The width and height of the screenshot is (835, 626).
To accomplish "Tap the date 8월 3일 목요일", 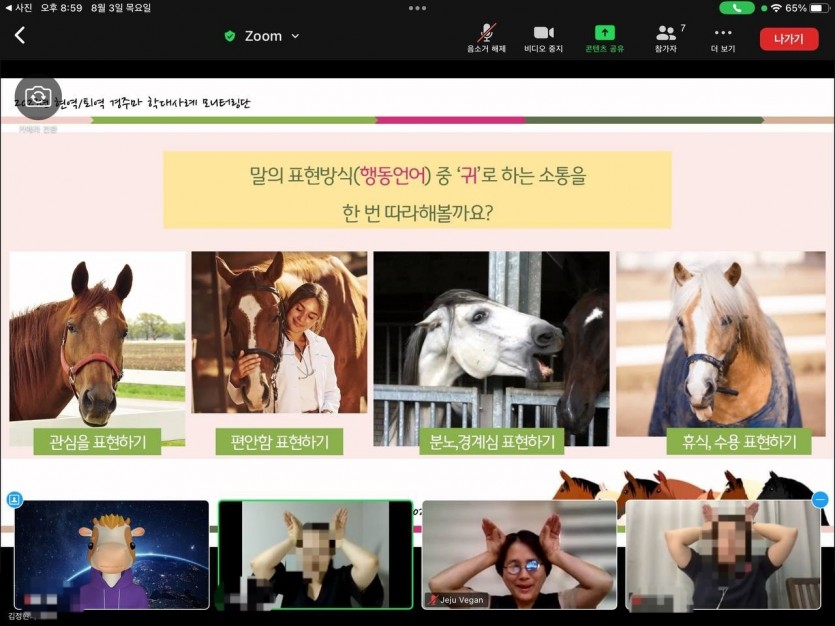I will (120, 7).
